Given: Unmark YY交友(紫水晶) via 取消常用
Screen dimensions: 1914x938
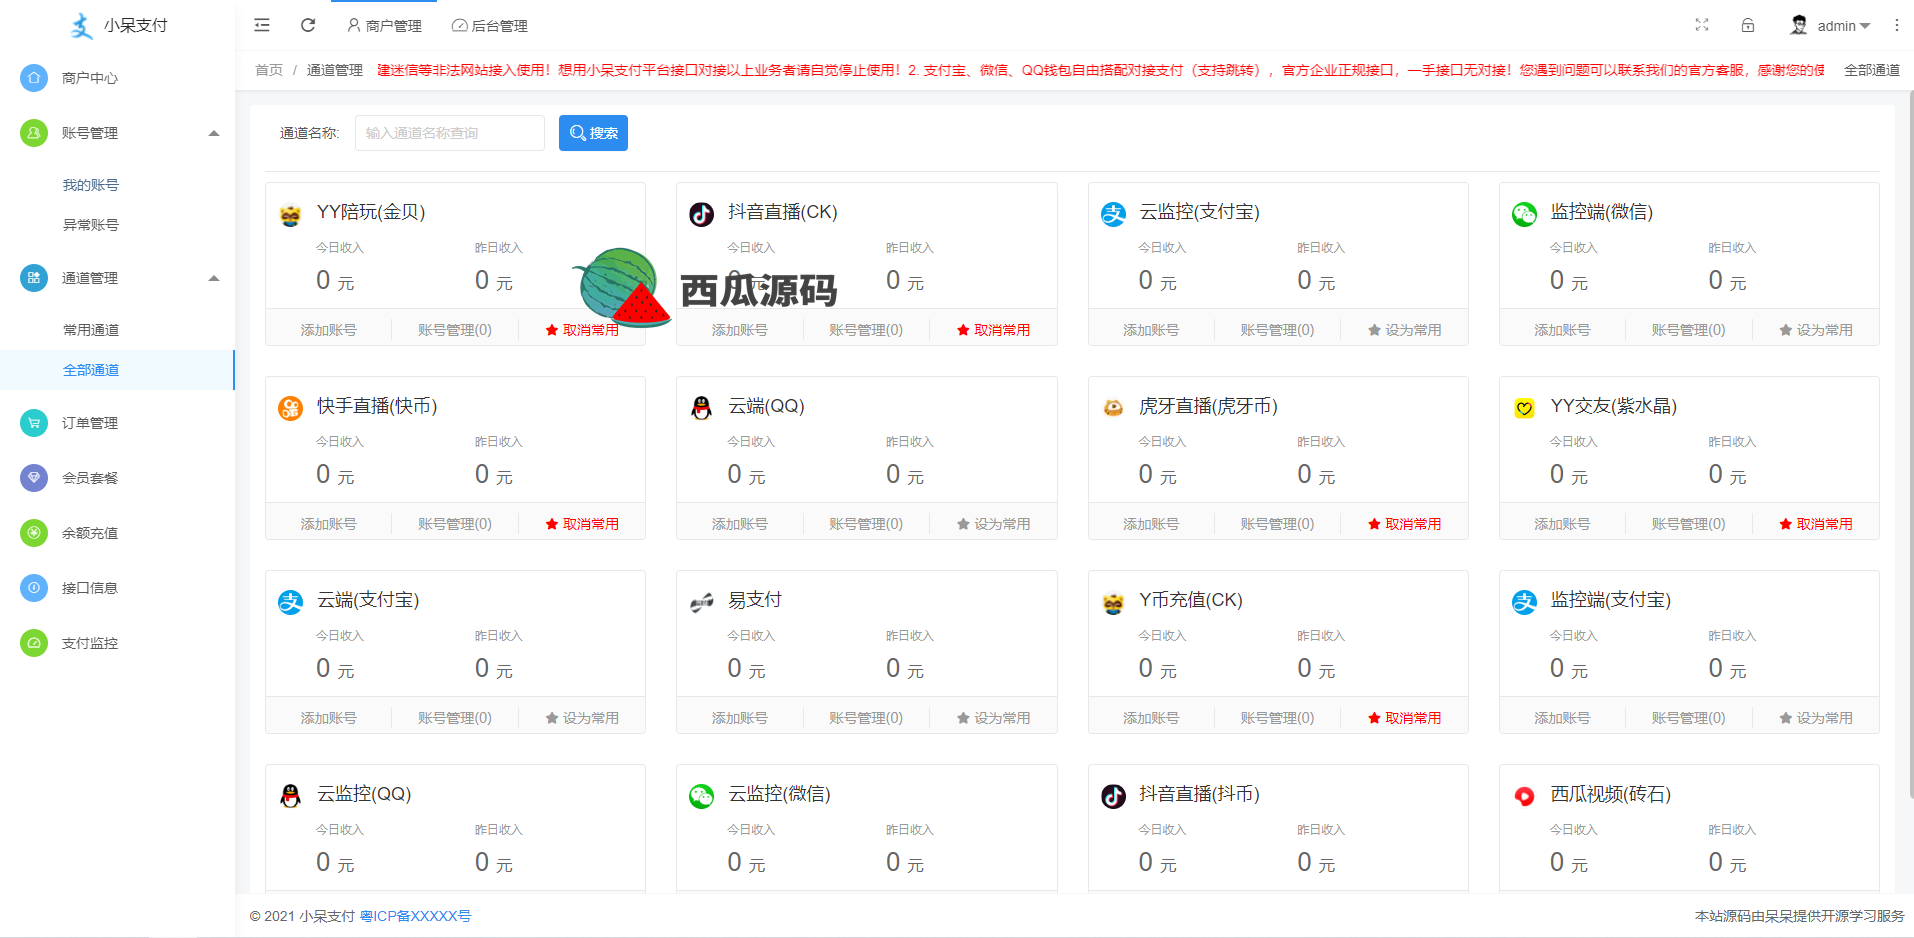Looking at the screenshot, I should [1816, 524].
